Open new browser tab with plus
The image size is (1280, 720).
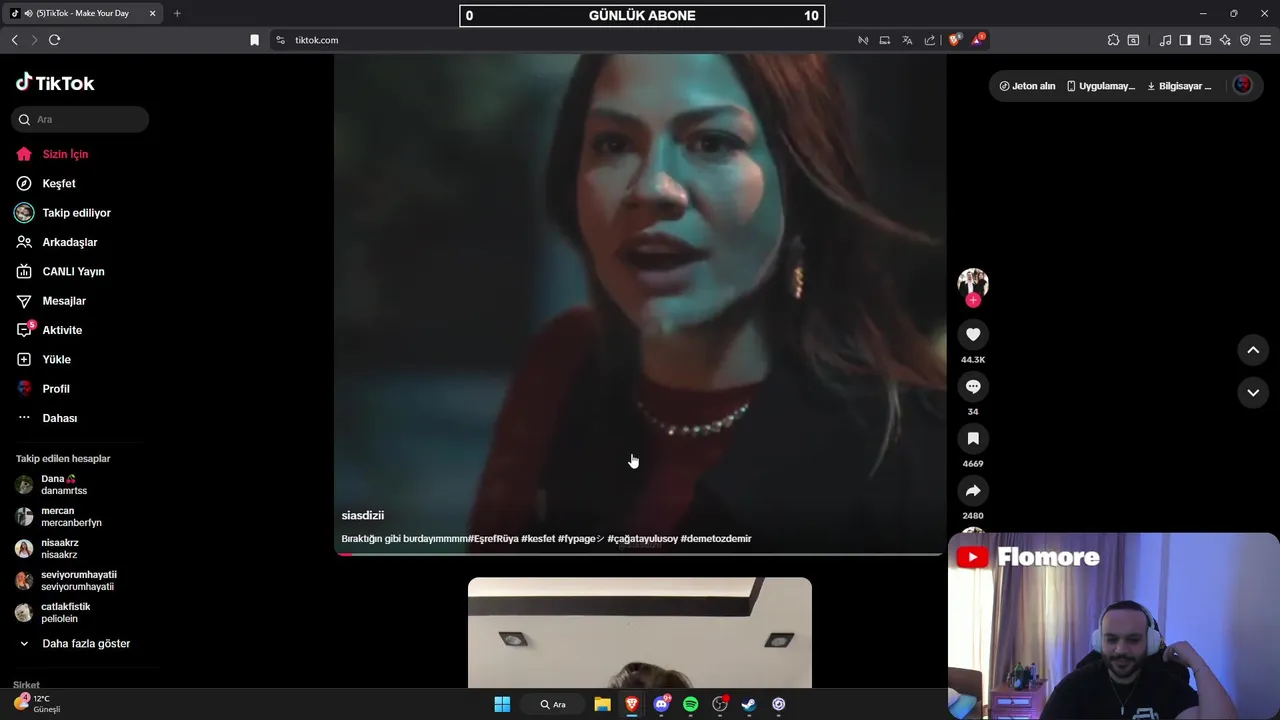(177, 13)
